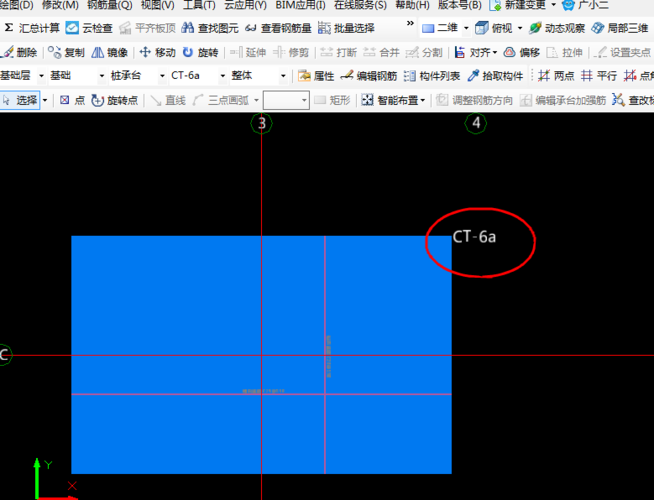Click the 删除 delete tool
654x500 pixels.
[19, 53]
